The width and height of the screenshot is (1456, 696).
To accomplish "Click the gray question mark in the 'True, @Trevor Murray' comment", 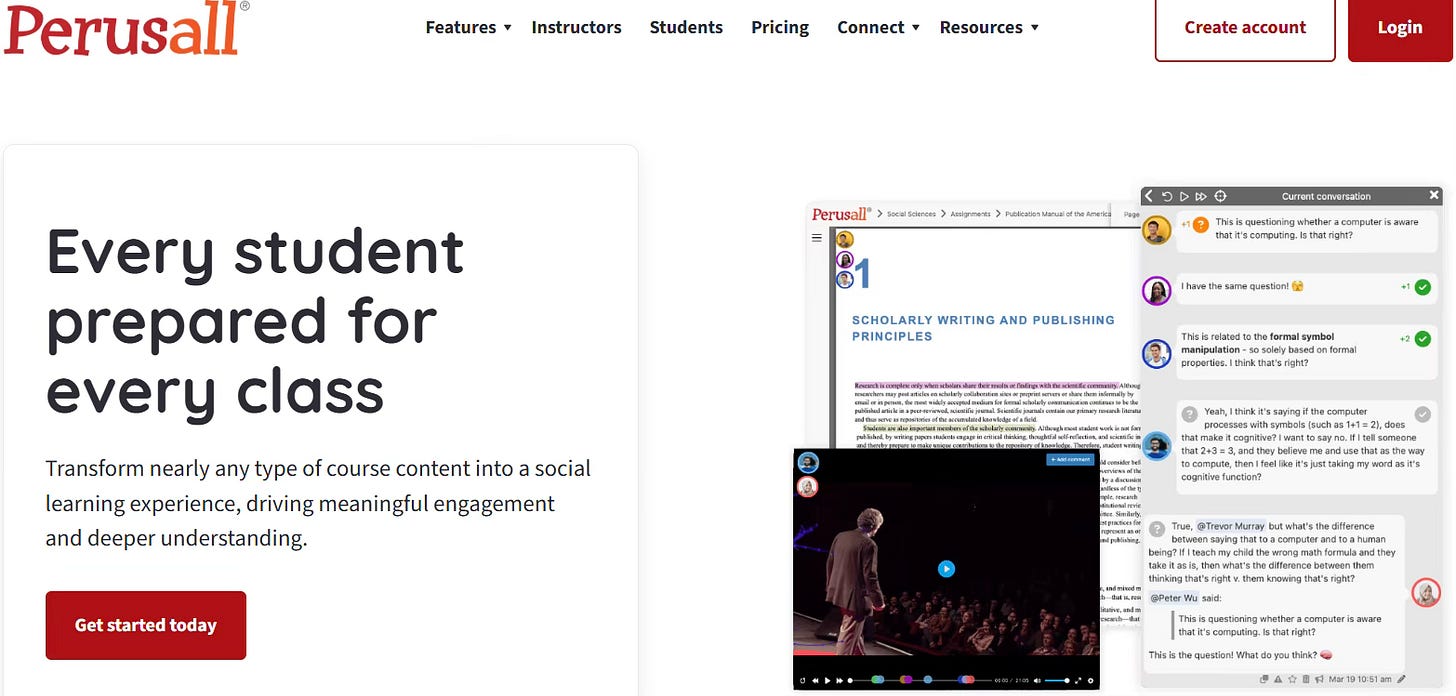I will (x=1156, y=528).
